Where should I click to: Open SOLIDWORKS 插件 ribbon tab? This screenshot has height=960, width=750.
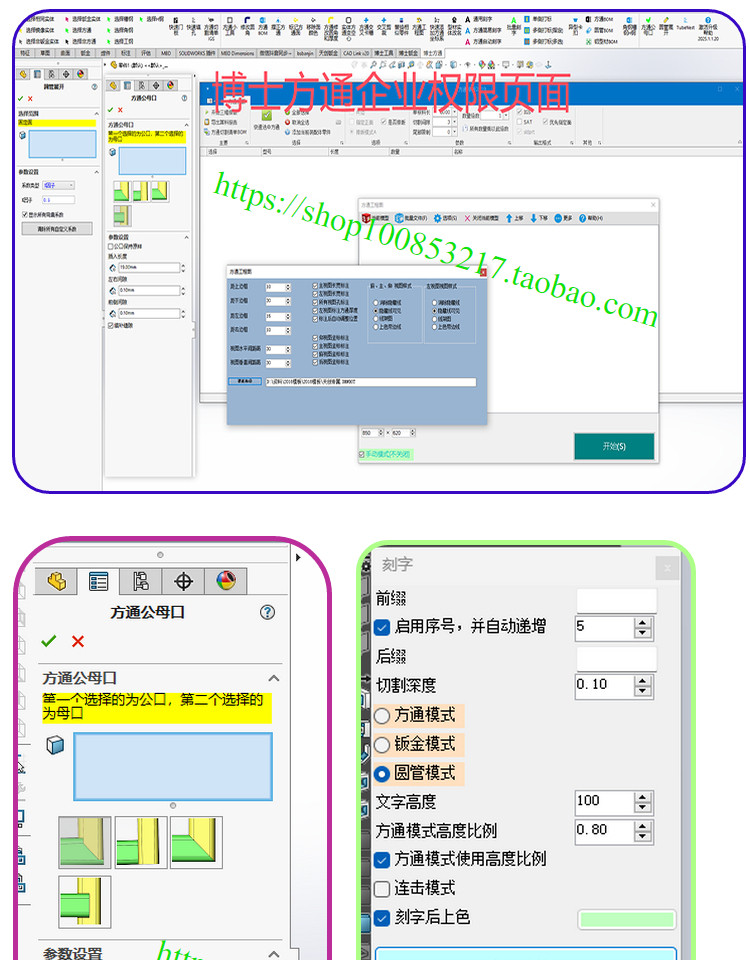point(197,53)
